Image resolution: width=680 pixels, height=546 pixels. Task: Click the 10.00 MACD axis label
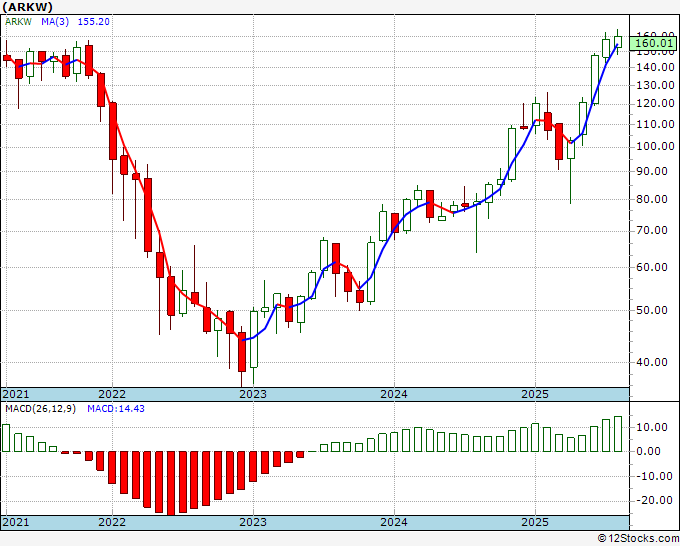click(x=654, y=428)
